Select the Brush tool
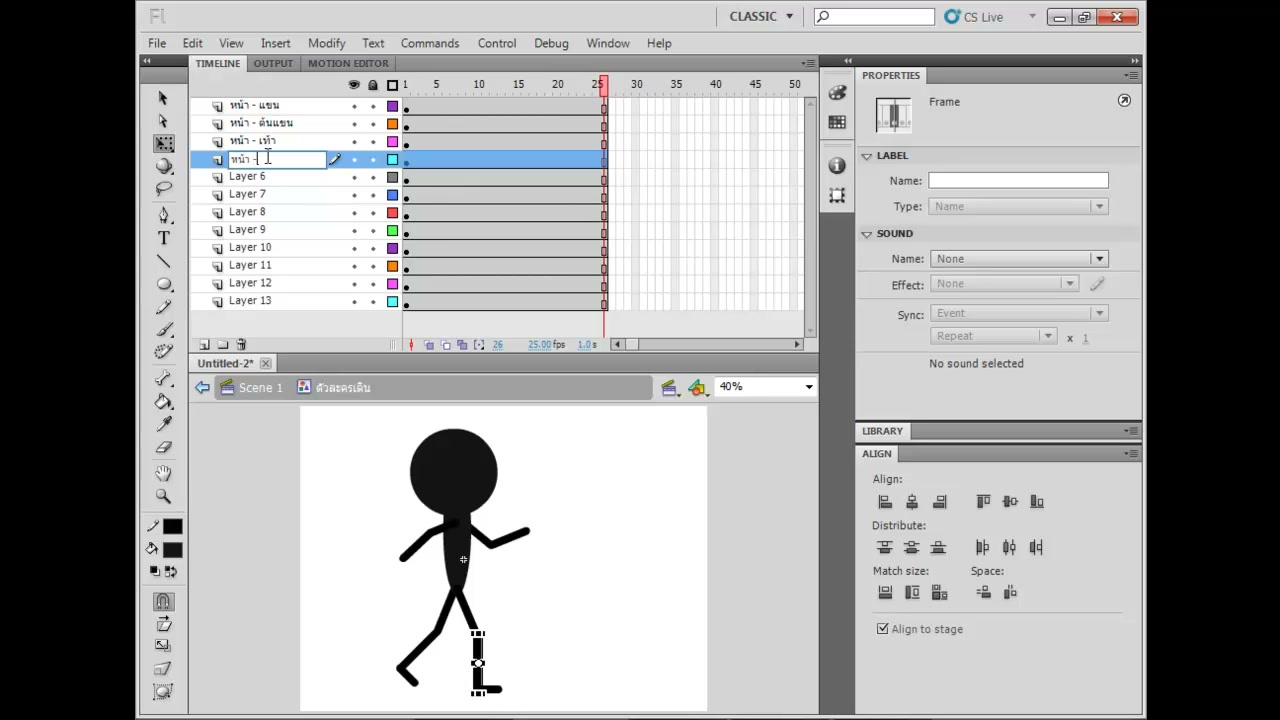Screen dimensions: 1280x720 [x=164, y=330]
